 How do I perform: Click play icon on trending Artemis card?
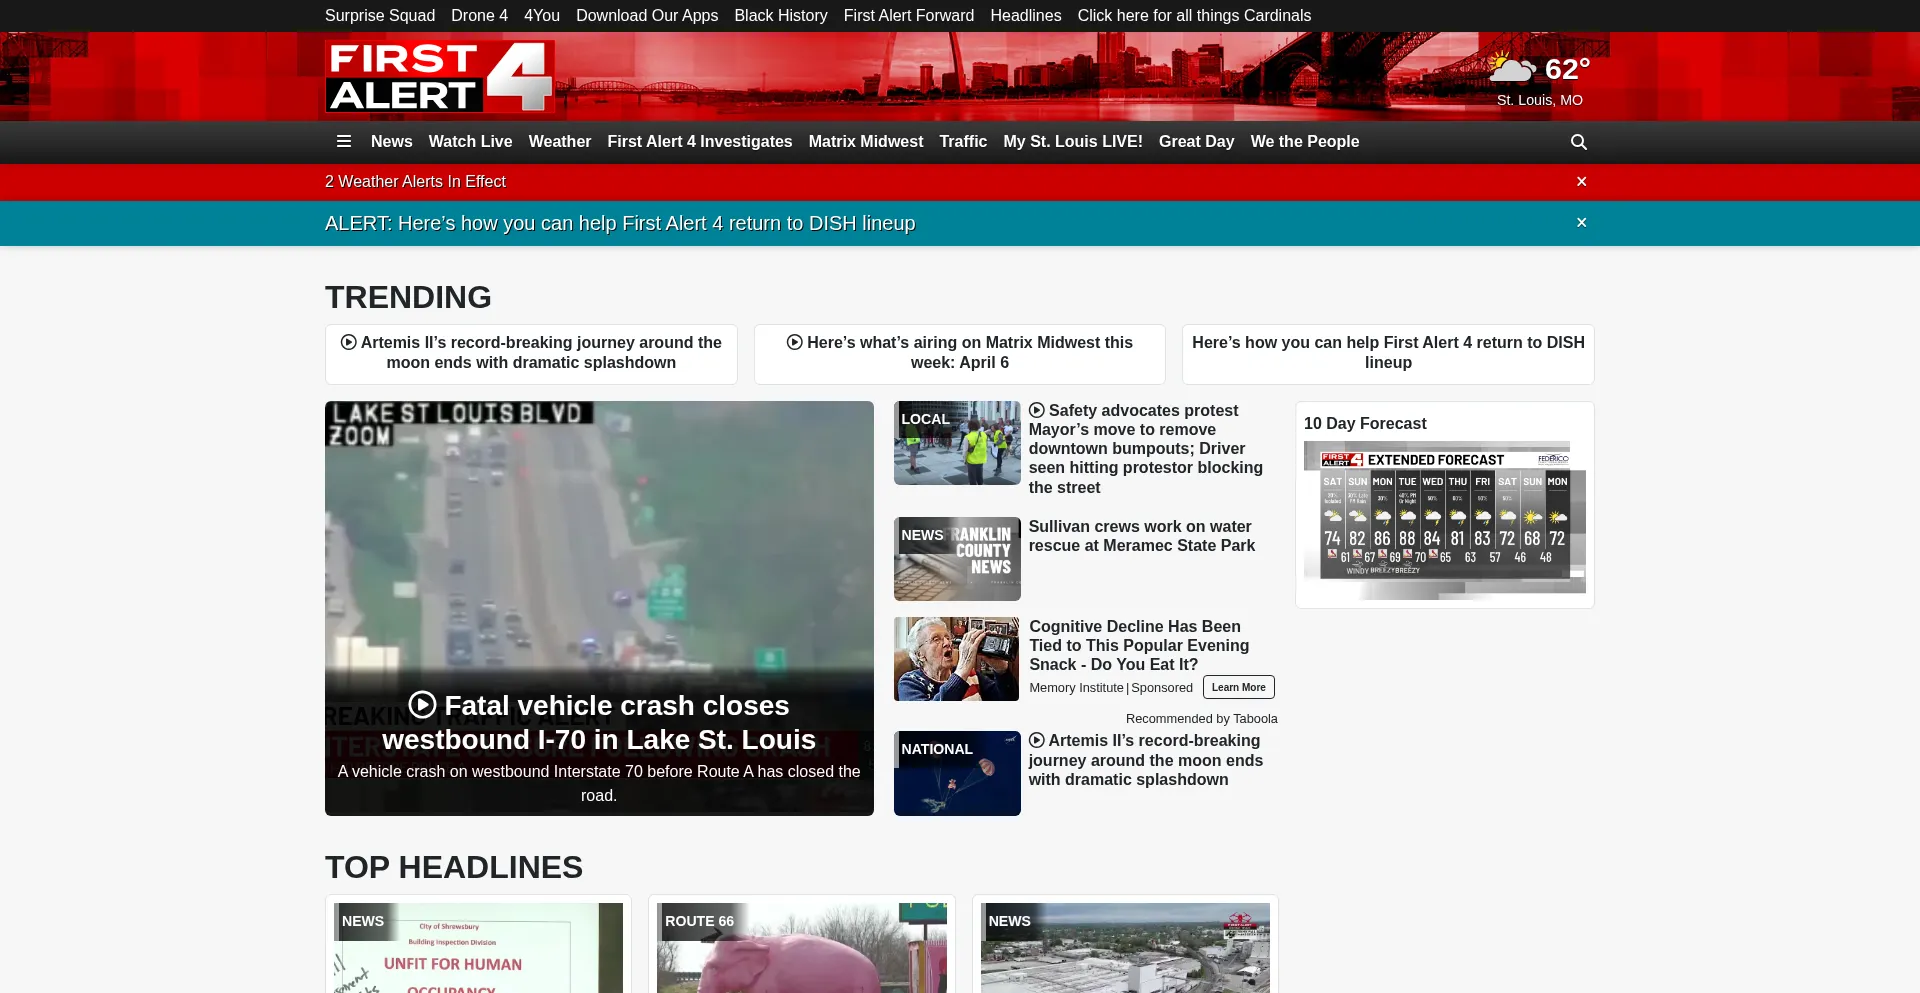click(349, 342)
